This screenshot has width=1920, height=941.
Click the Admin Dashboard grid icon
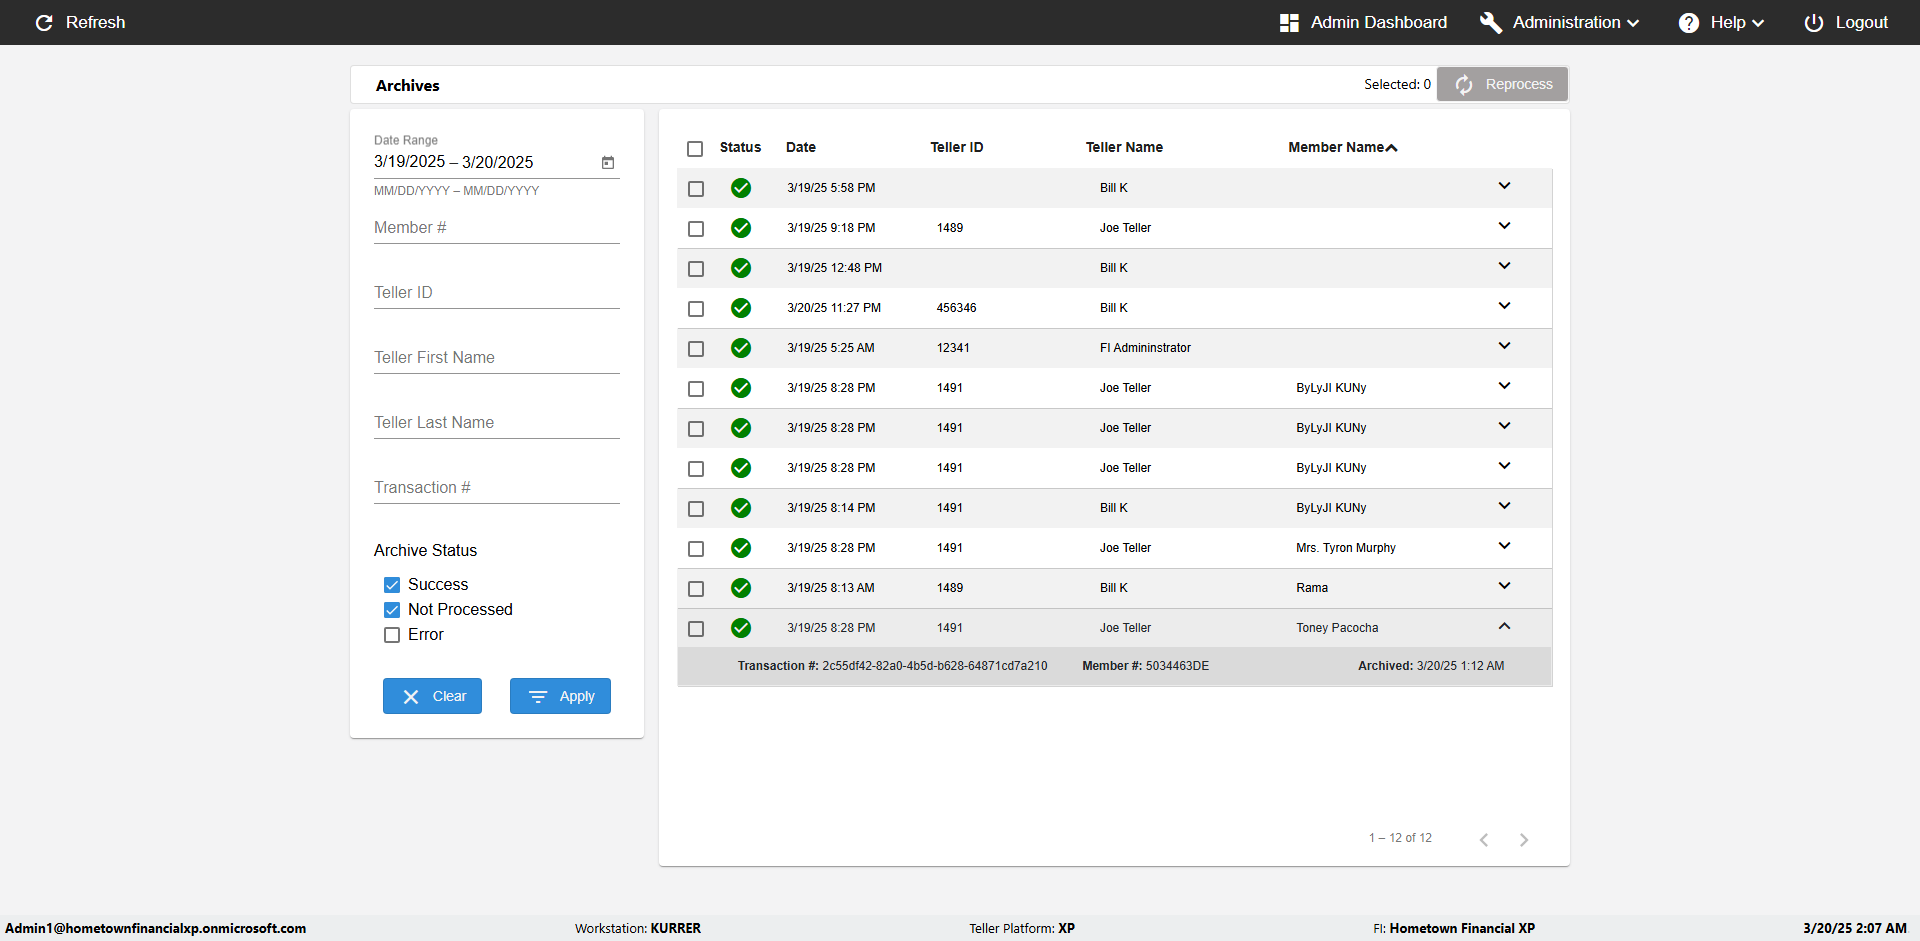[1289, 23]
